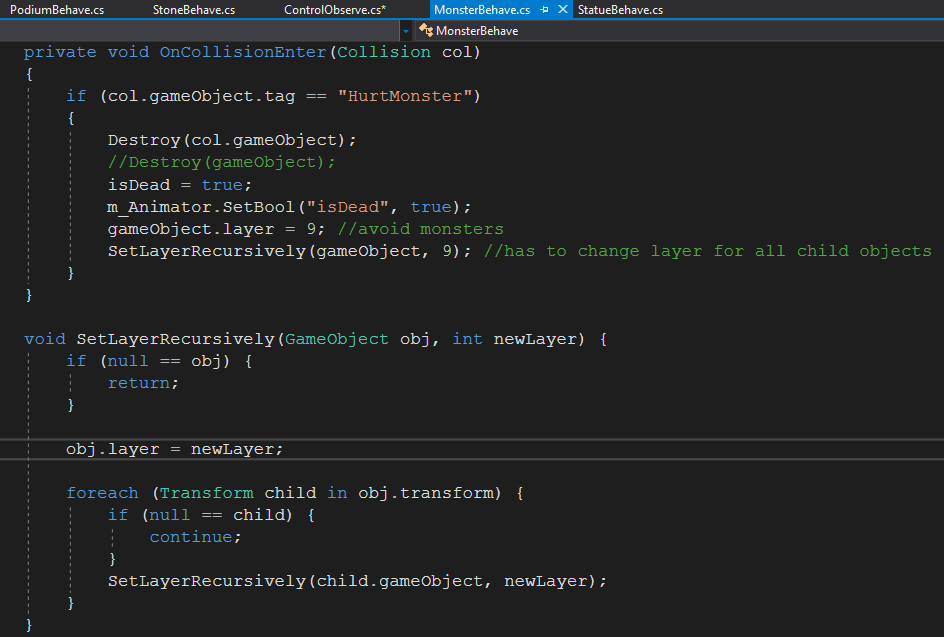Screen dimensions: 944x637
Task: Open the MonsterBehave class dropdown
Action: (679, 31)
